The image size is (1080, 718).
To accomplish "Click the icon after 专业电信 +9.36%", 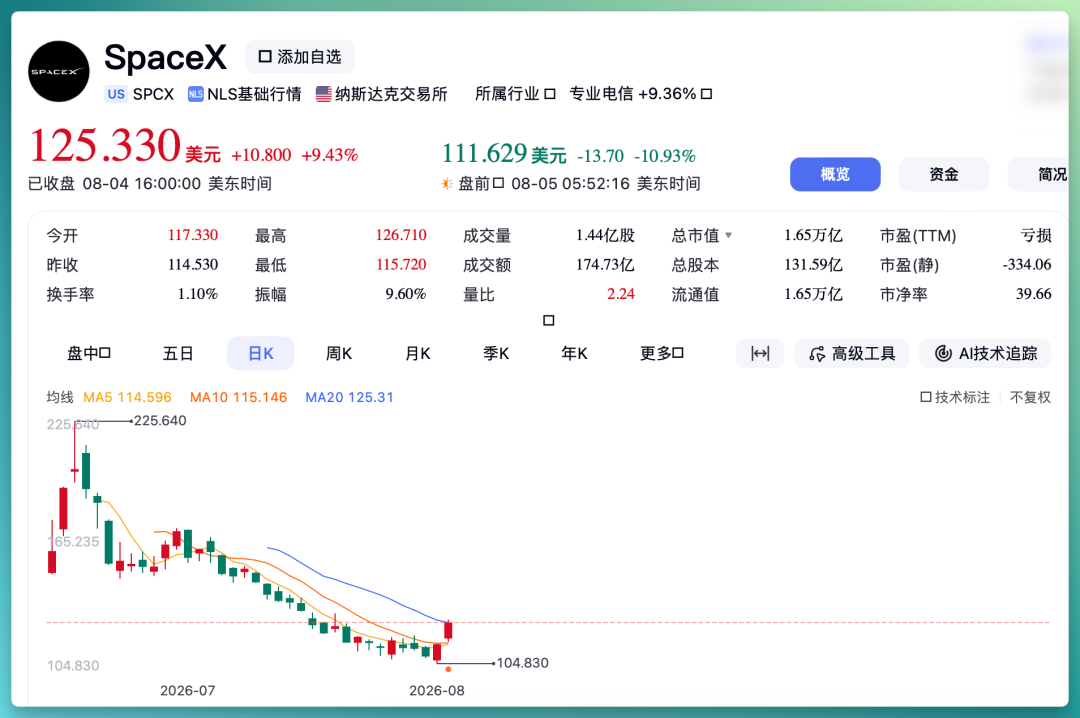I will click(x=707, y=94).
